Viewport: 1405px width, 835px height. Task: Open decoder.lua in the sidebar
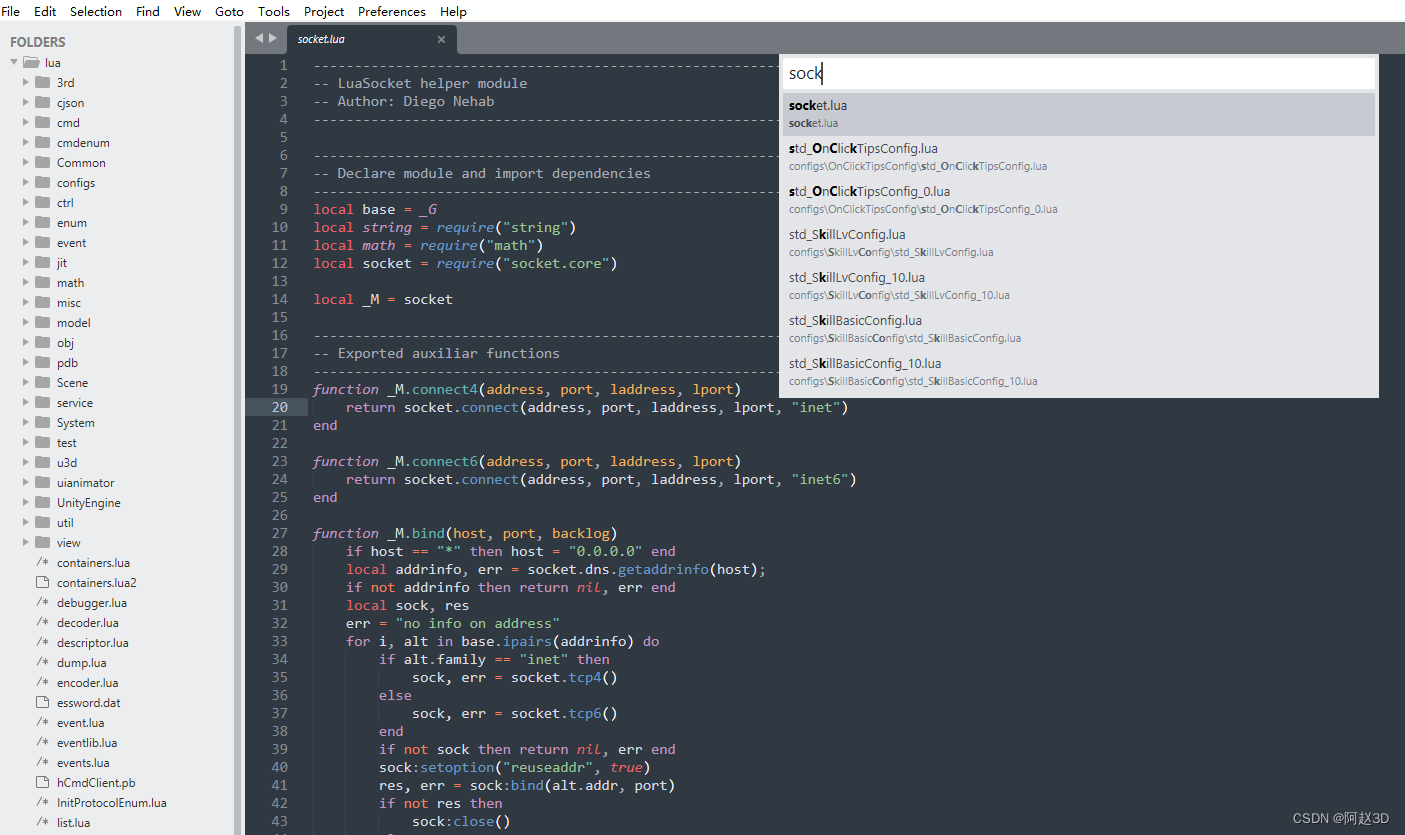88,622
